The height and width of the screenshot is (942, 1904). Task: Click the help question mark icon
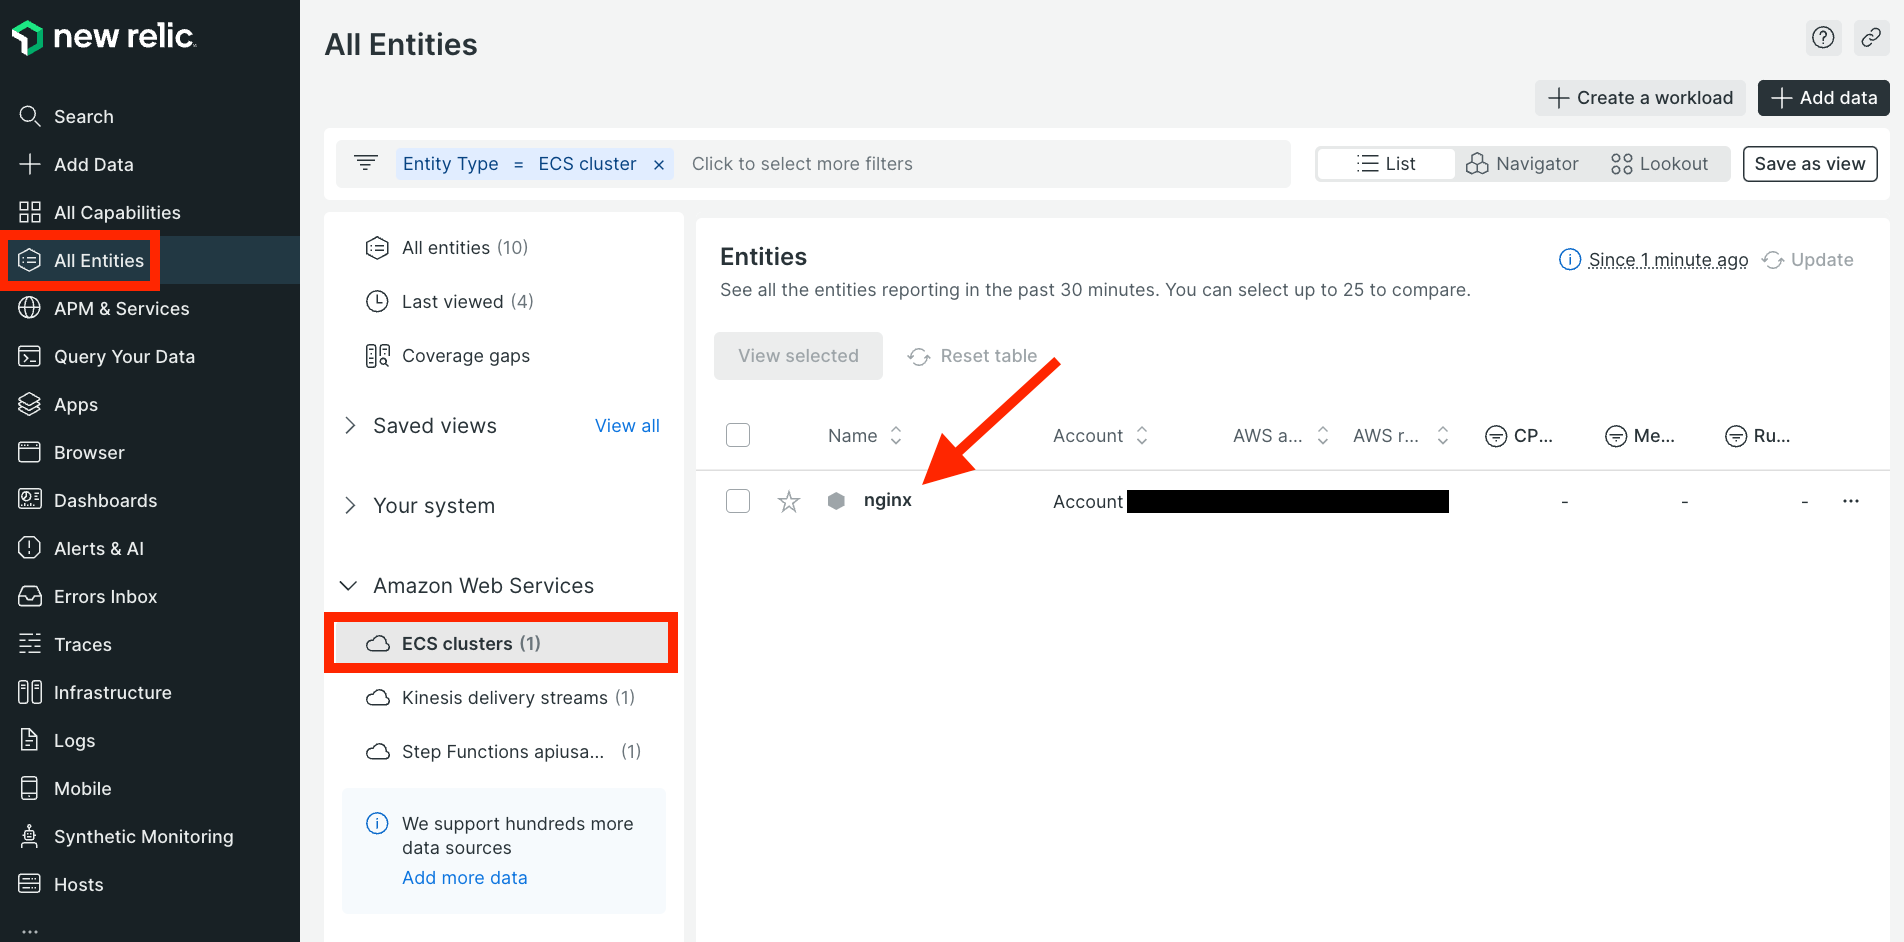[1823, 37]
